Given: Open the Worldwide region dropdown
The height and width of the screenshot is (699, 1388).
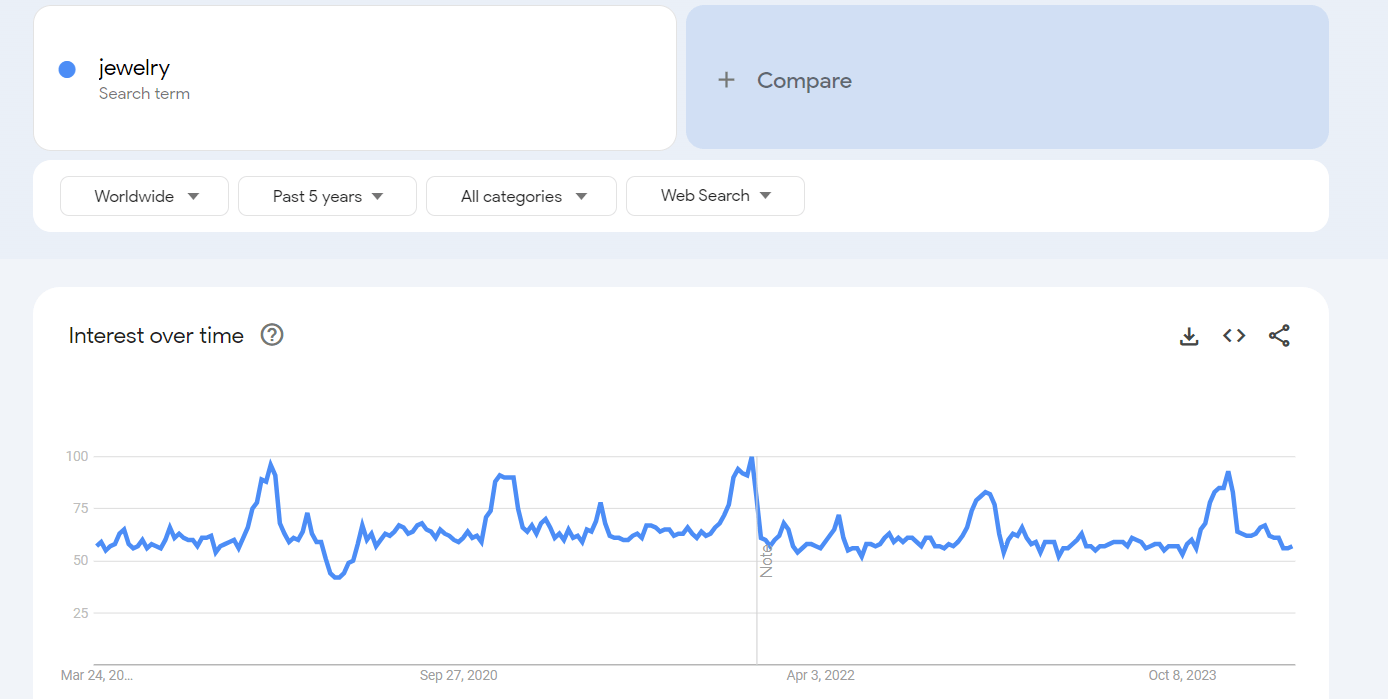Looking at the screenshot, I should coord(145,196).
